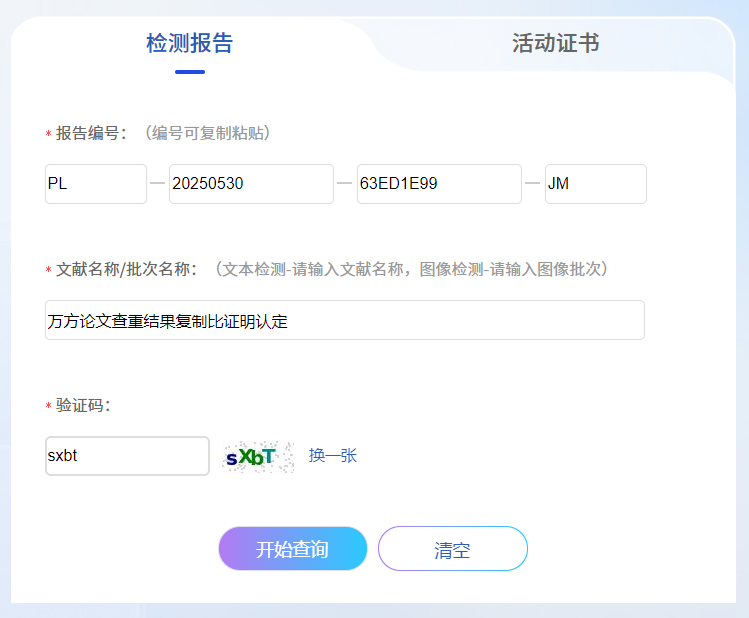Click the 文献名称 input field
The width and height of the screenshot is (749, 618).
point(345,320)
